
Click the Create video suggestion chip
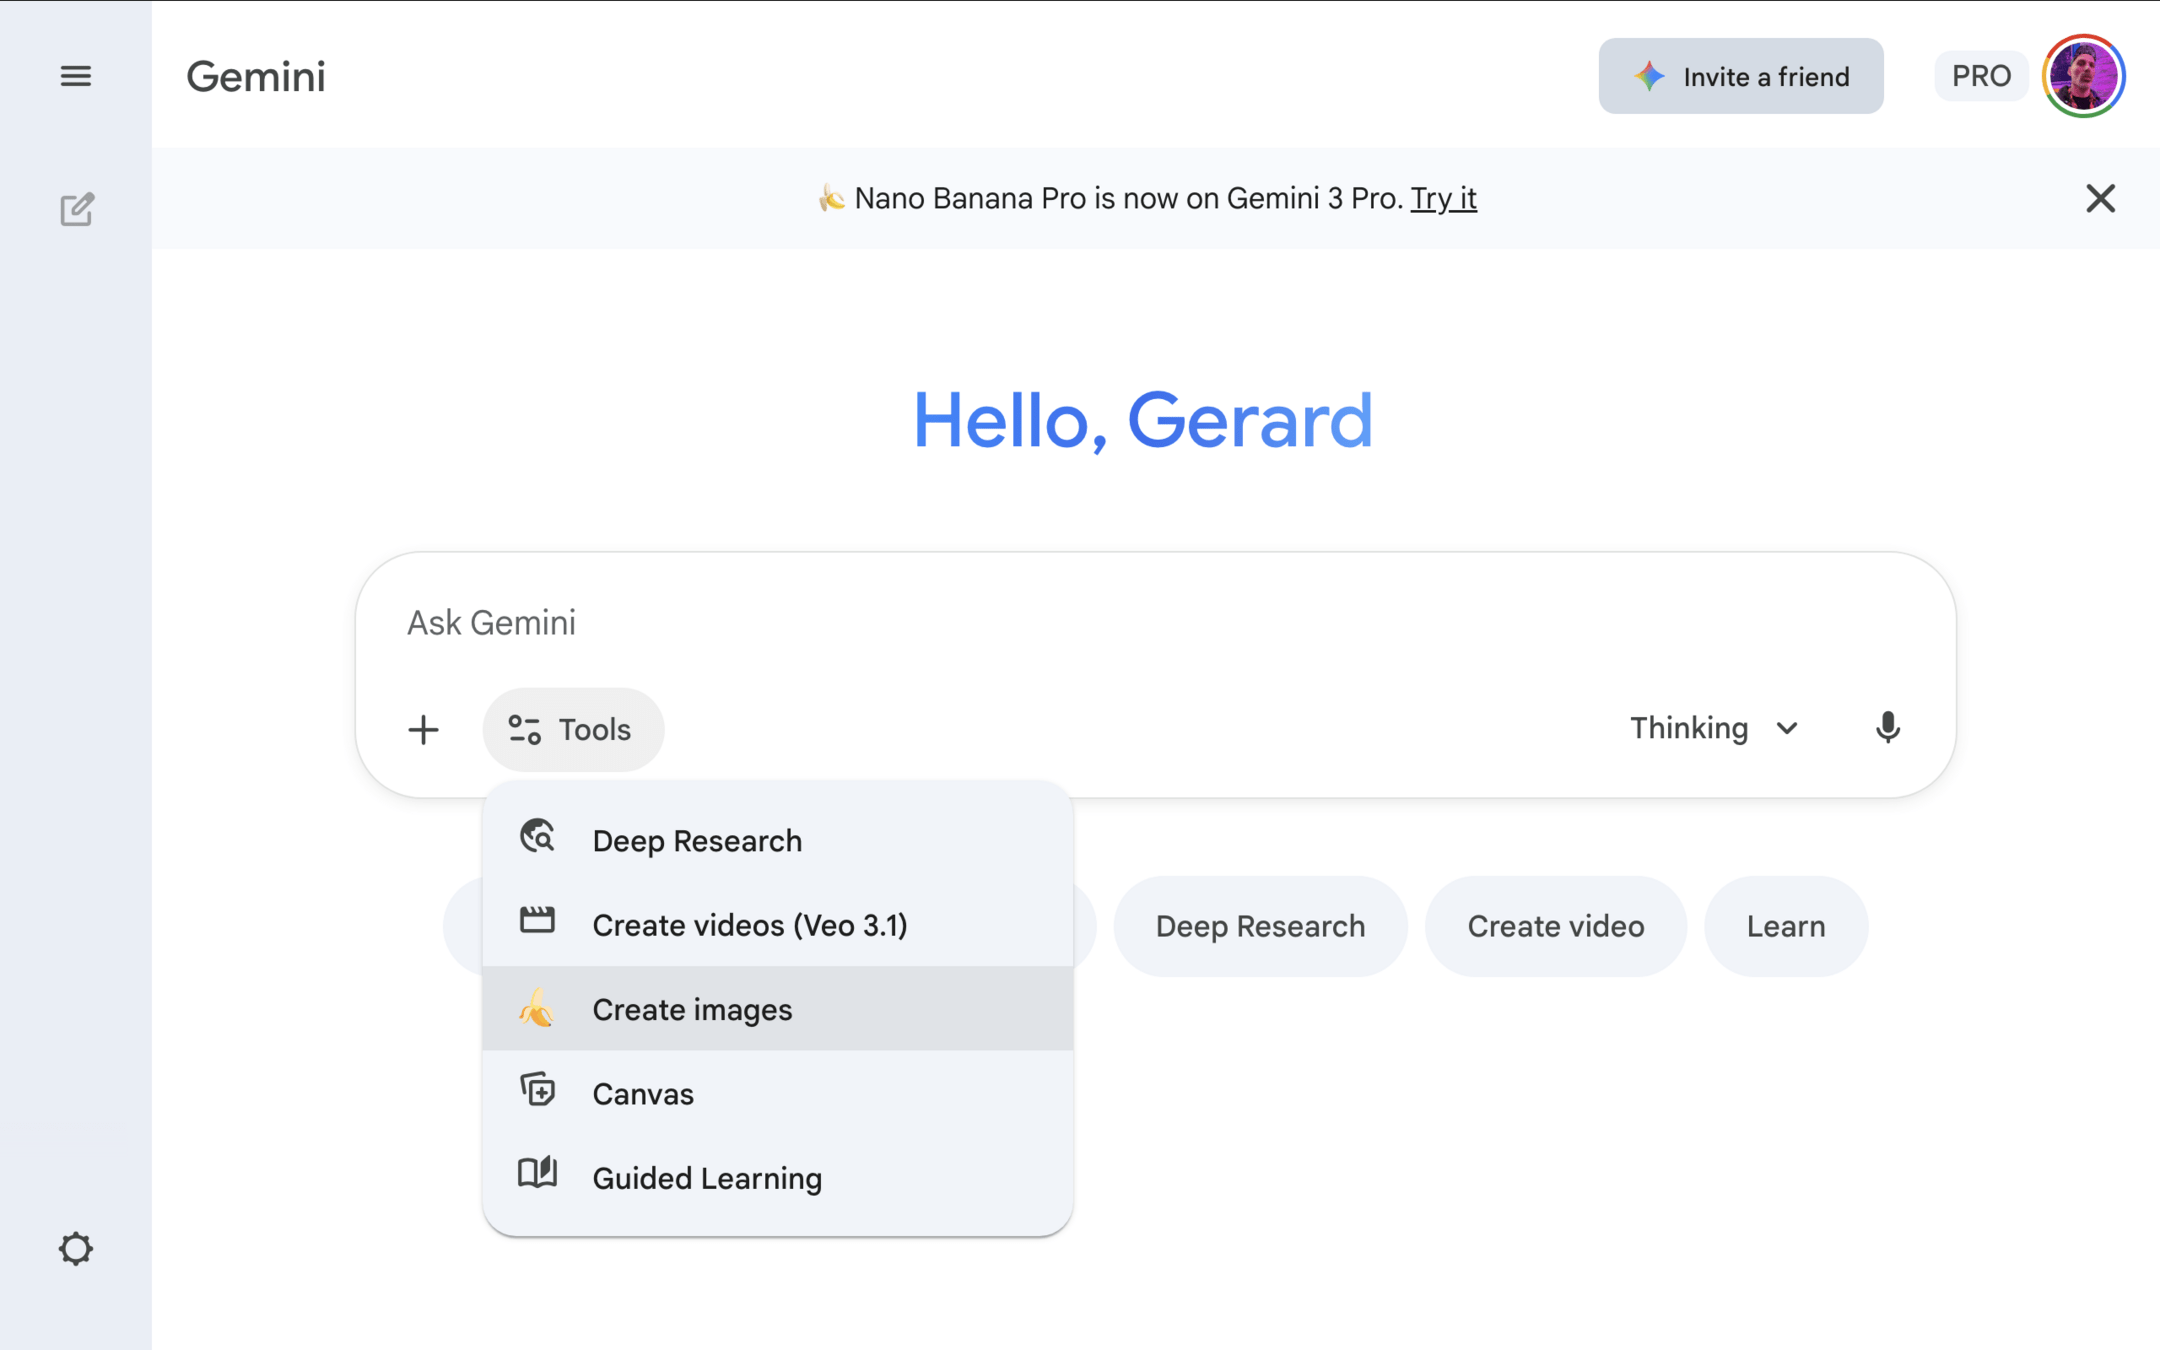pos(1555,926)
